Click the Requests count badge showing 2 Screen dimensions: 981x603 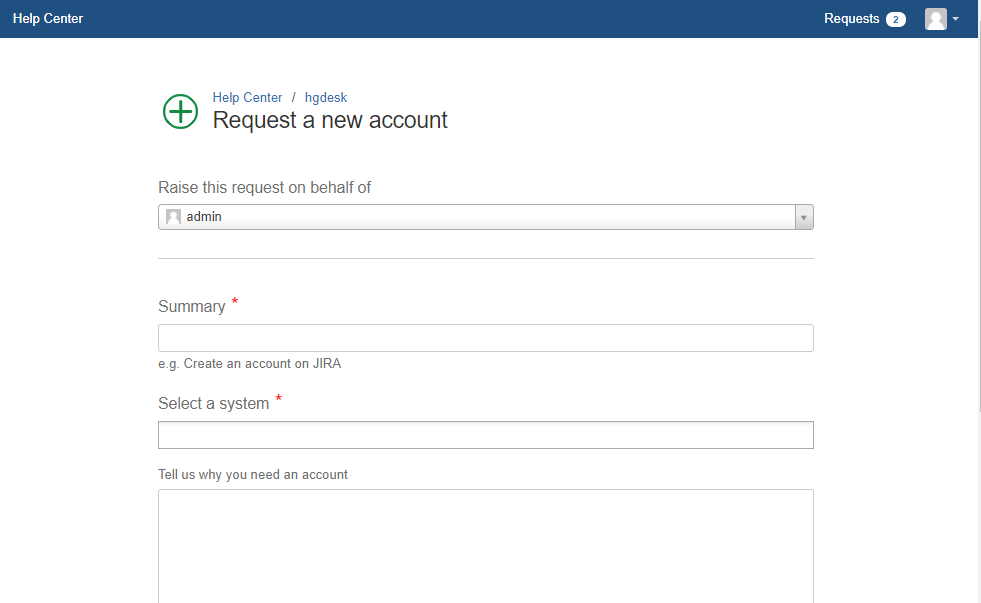[x=895, y=19]
